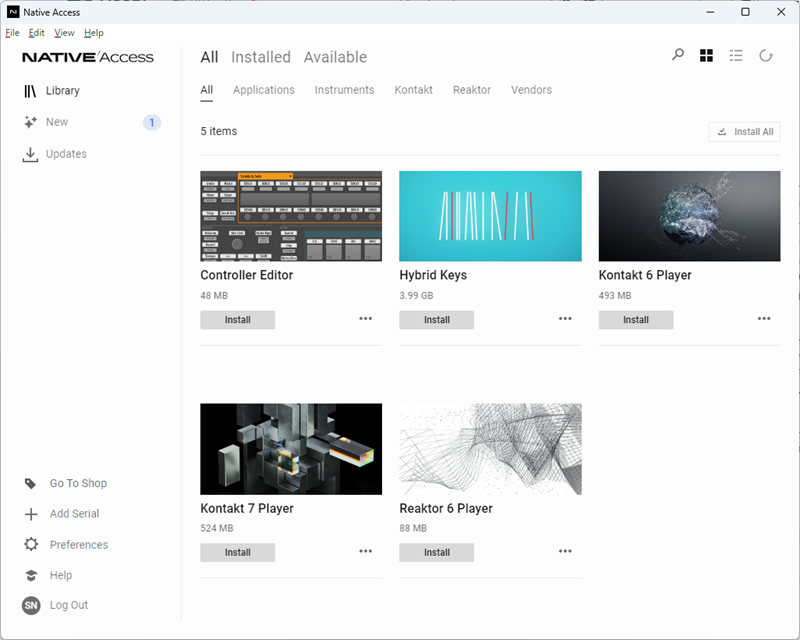Open more options for Controller Editor

(x=365, y=318)
